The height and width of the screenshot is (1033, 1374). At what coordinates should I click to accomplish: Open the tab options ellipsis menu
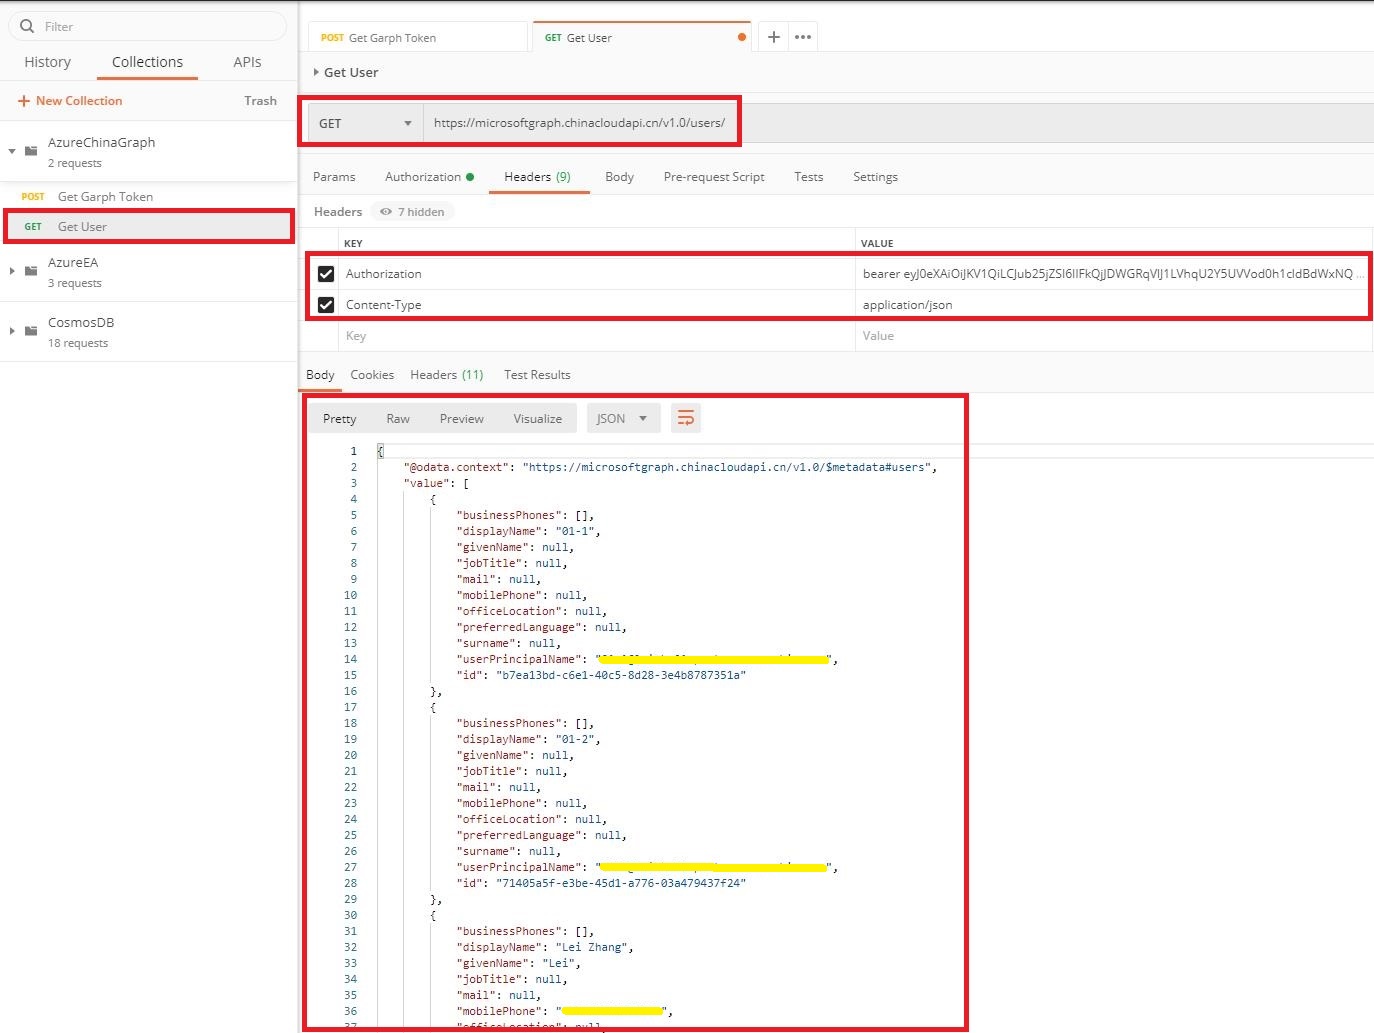803,37
